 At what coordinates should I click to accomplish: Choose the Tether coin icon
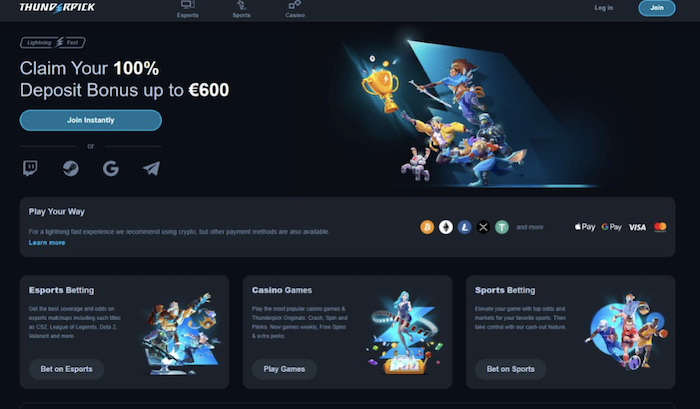click(502, 227)
